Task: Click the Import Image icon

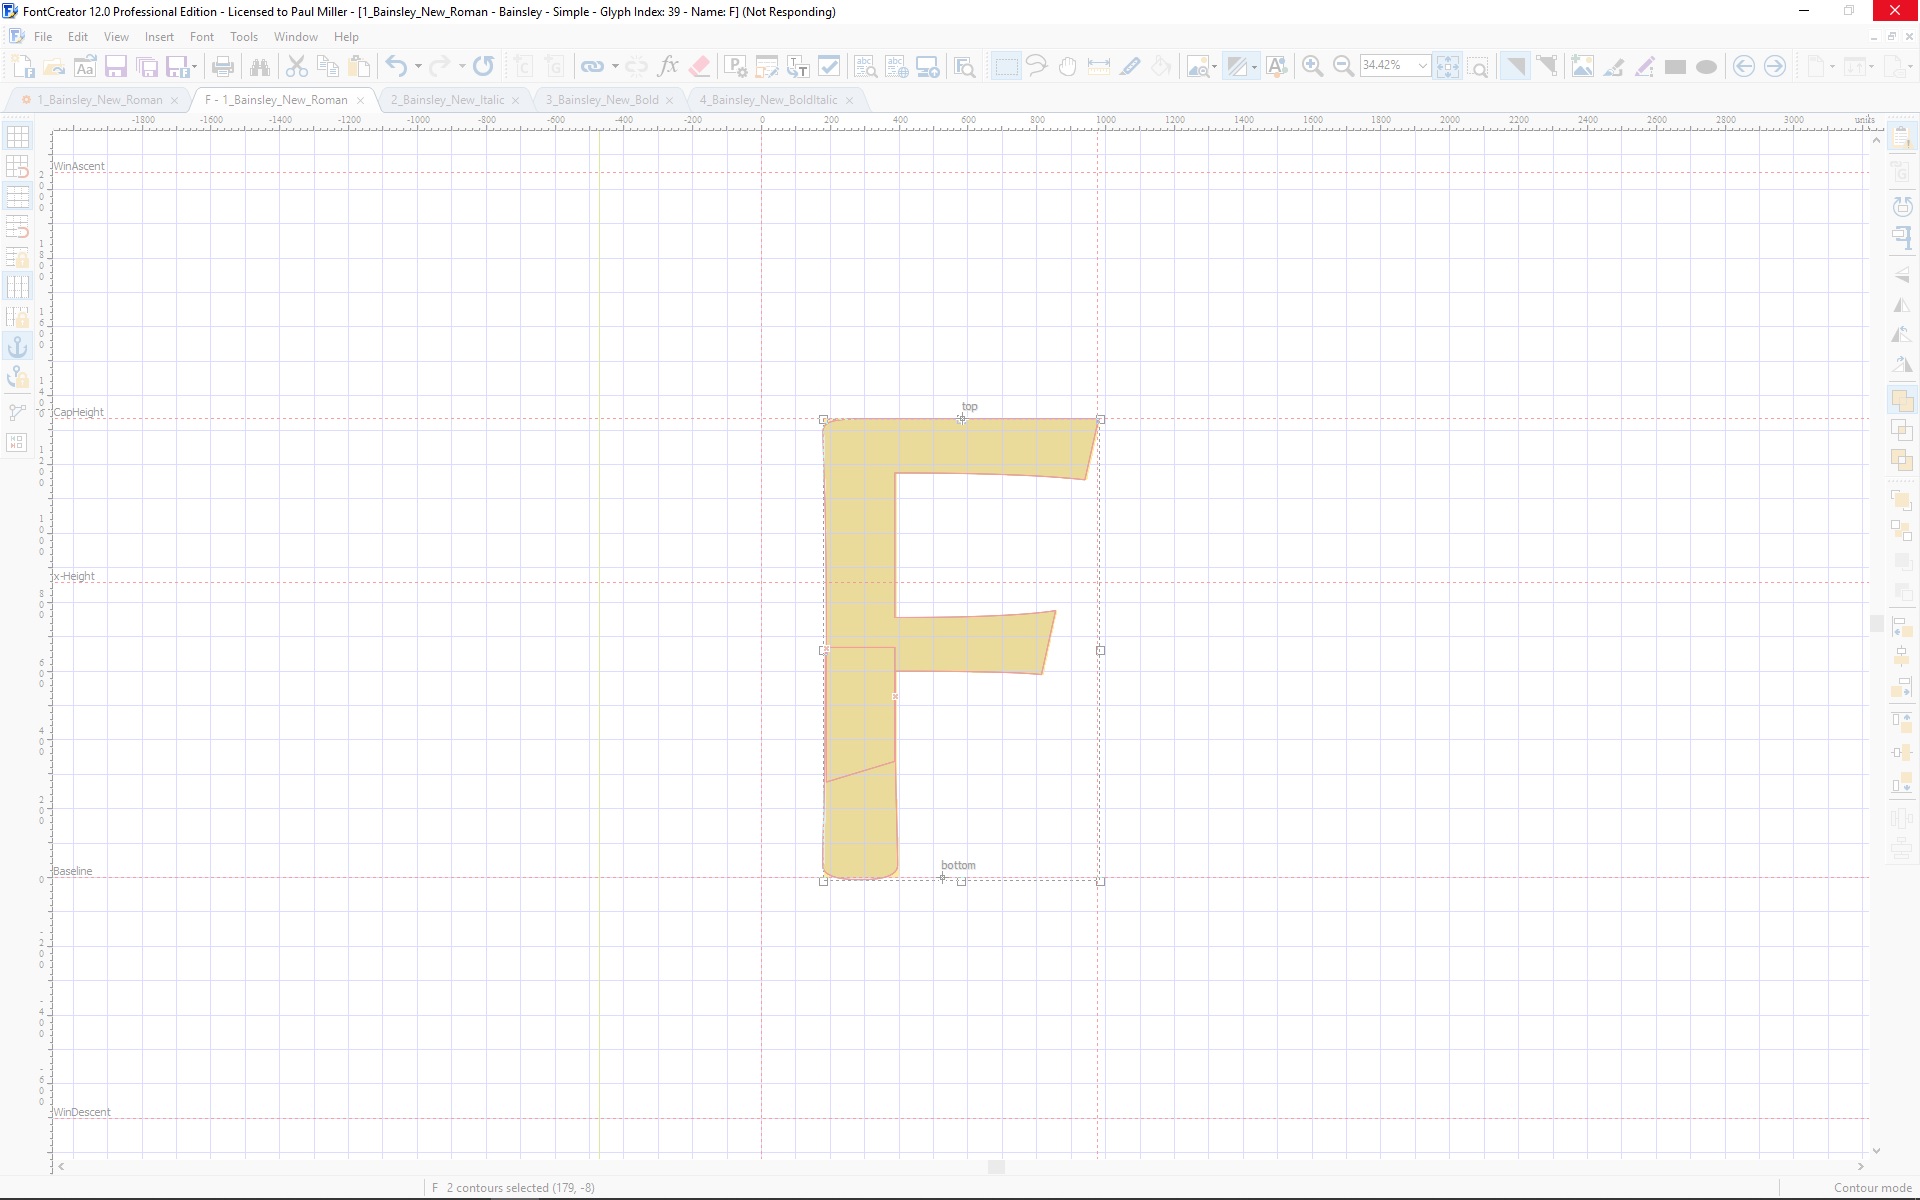Action: pyautogui.click(x=1582, y=67)
